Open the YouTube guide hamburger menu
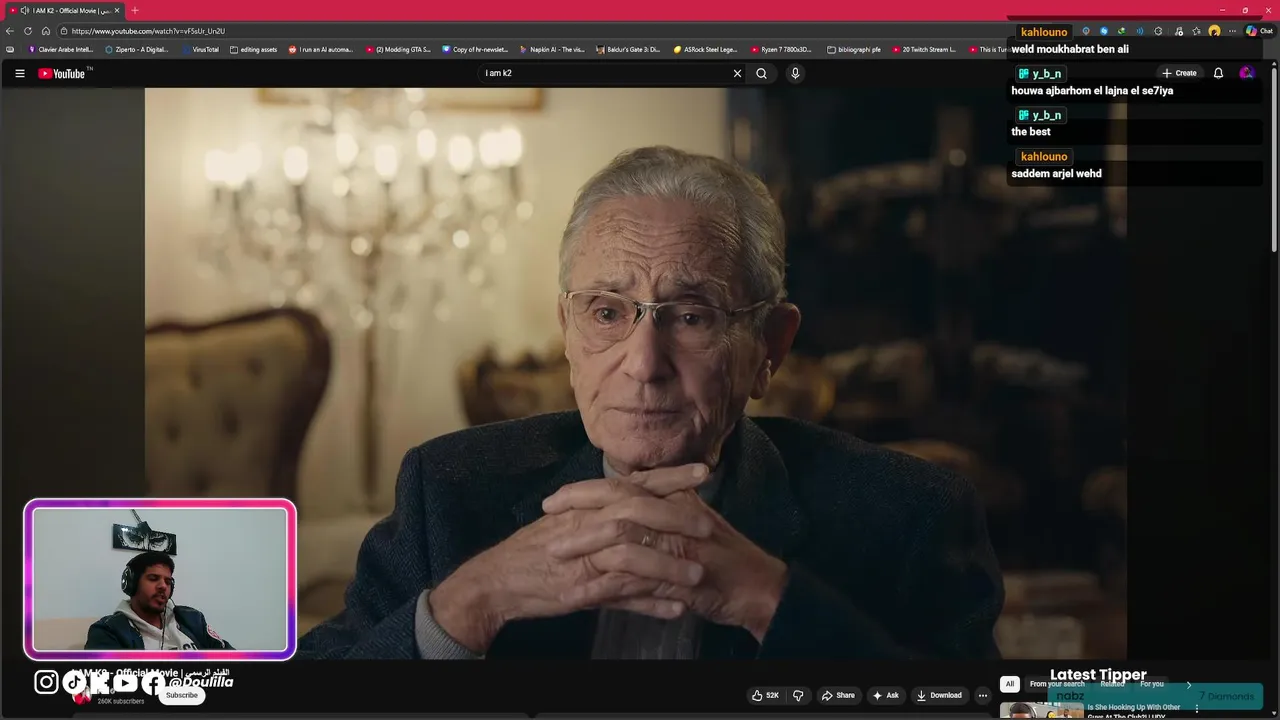 (x=19, y=73)
